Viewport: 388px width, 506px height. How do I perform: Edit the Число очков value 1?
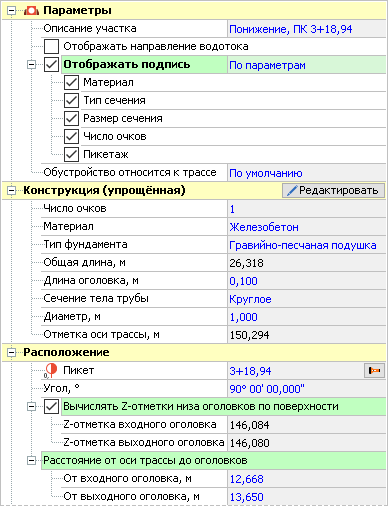tap(306, 209)
